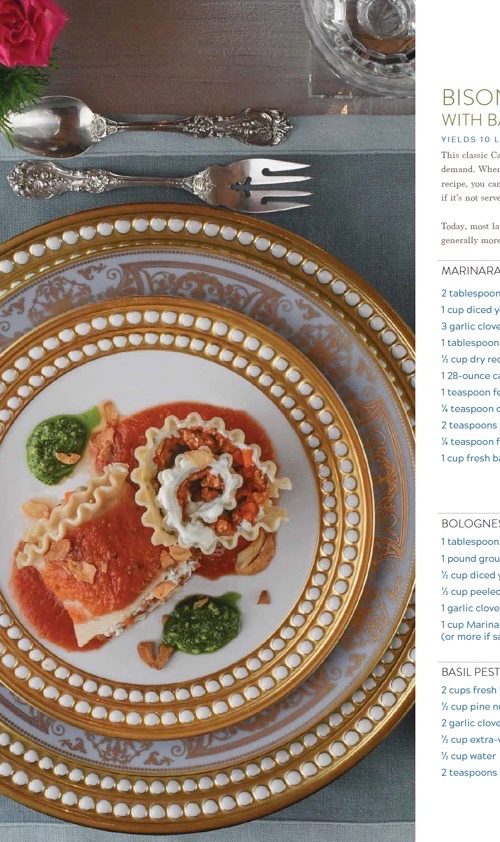500x842 pixels.
Task: Click the '1 28-ounce ca' ingredient line
Action: [x=470, y=375]
